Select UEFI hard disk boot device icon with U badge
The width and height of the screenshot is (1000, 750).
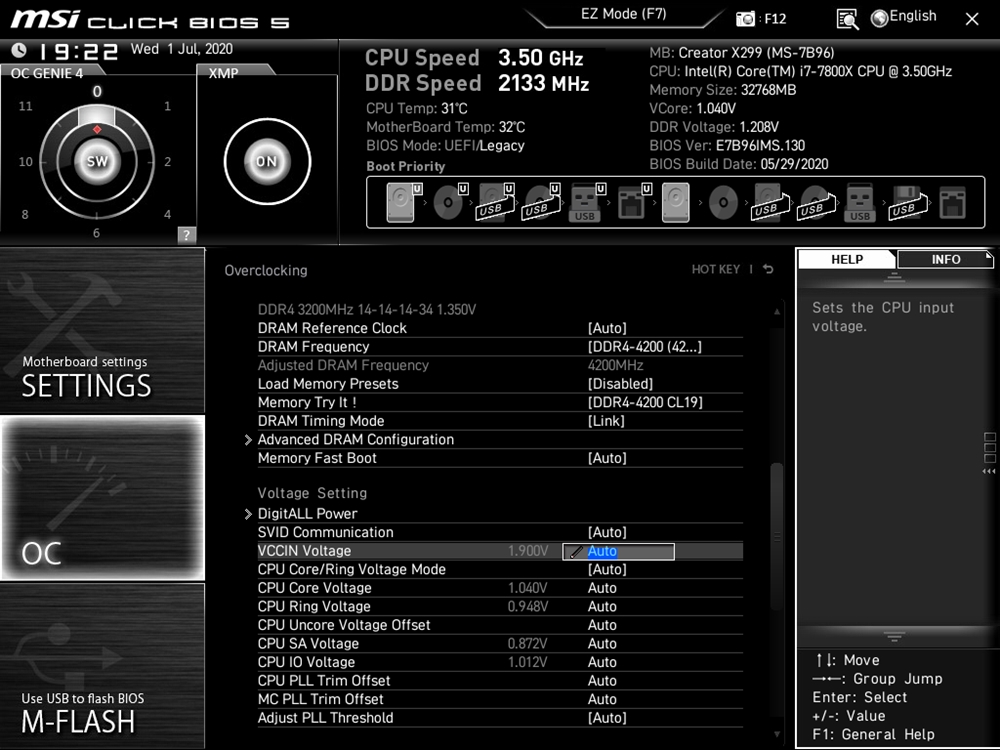point(403,203)
